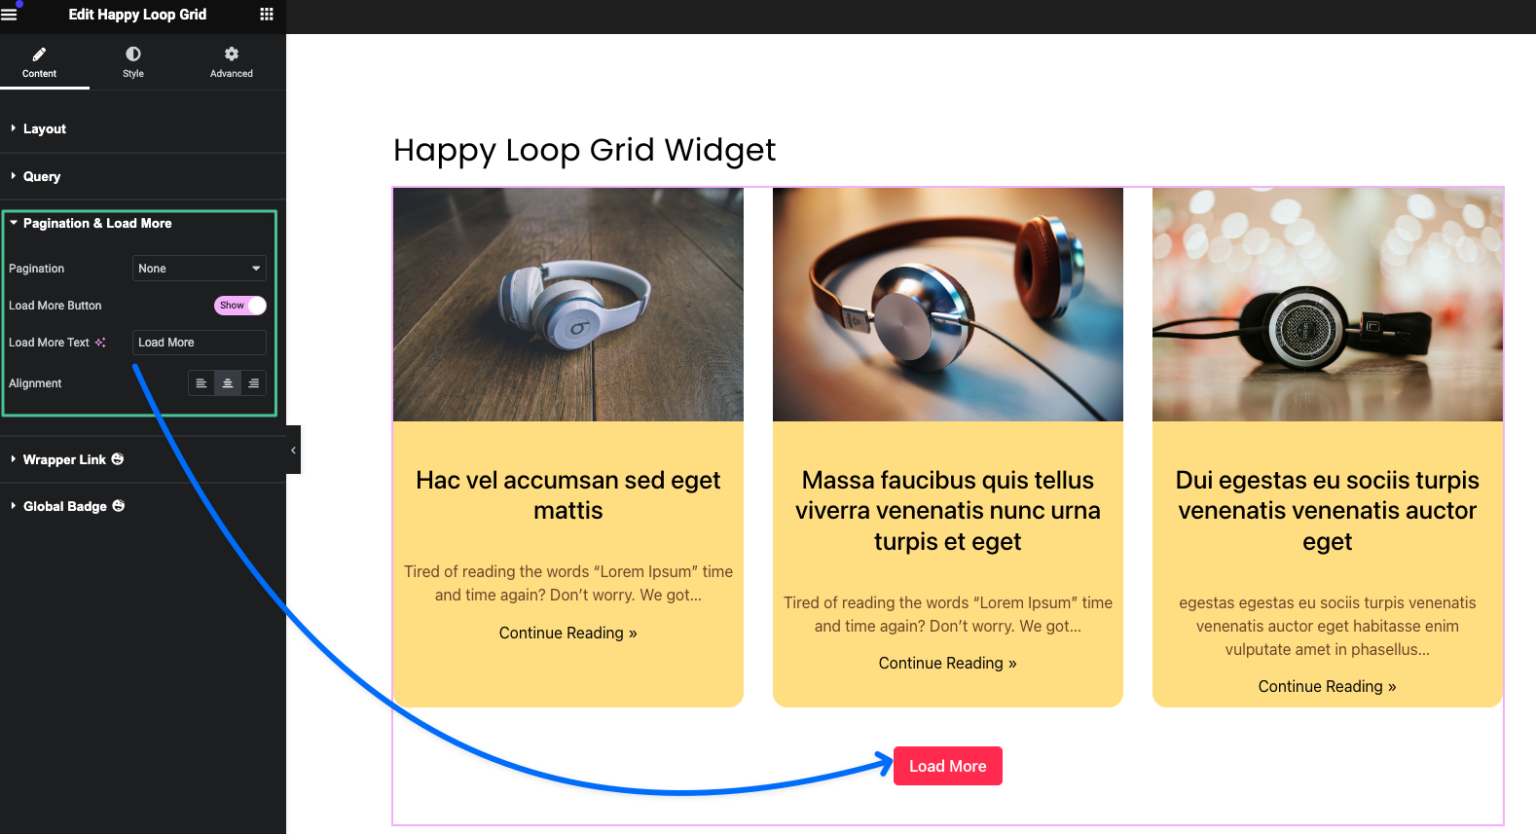Screen dimensions: 1536x834
Task: Click the red Load More button
Action: (x=947, y=765)
